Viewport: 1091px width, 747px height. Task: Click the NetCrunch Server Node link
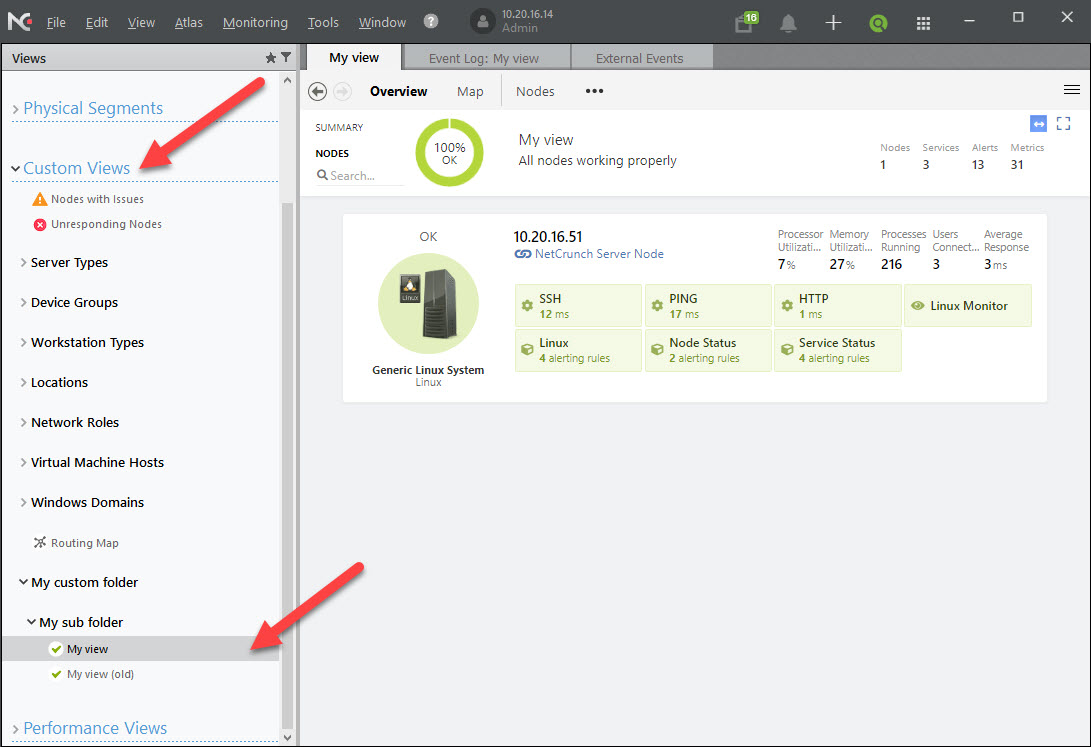[598, 254]
